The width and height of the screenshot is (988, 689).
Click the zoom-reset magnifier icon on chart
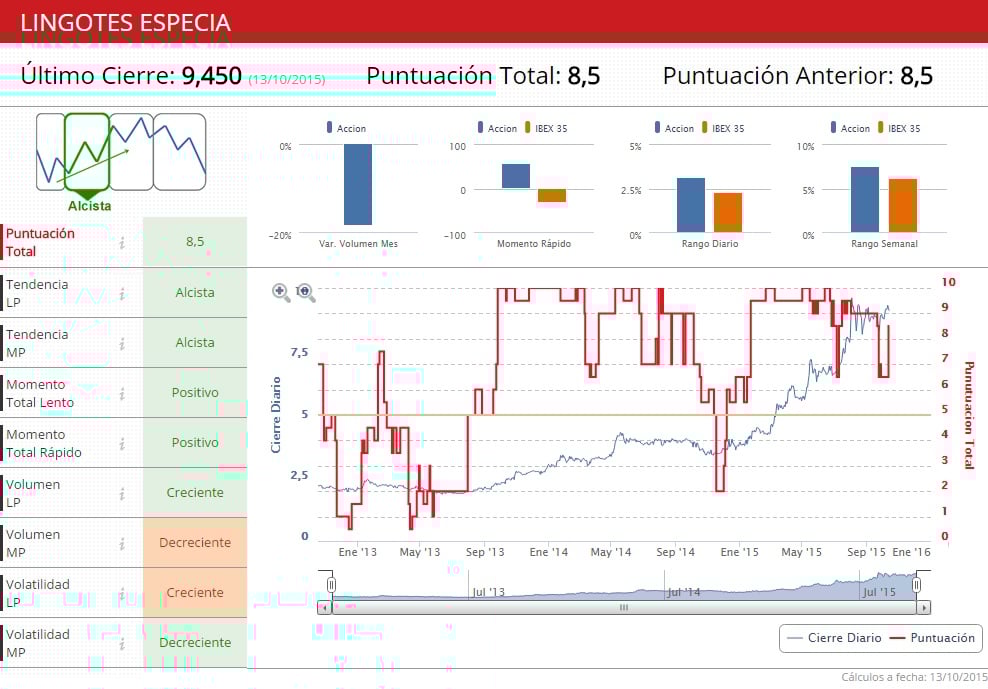pos(306,292)
